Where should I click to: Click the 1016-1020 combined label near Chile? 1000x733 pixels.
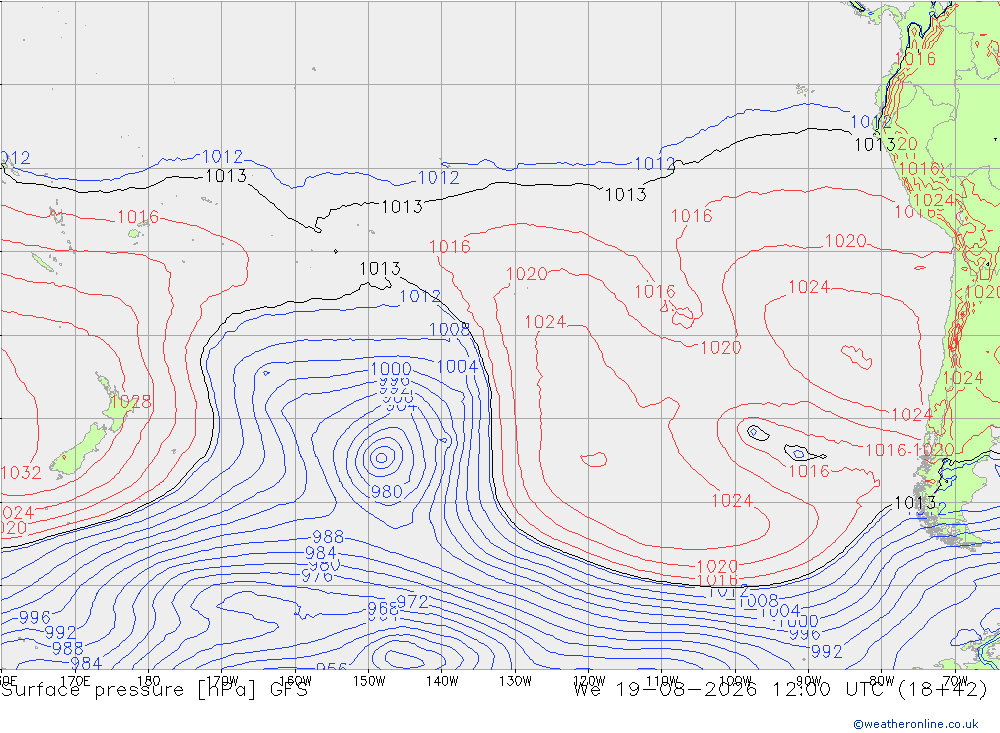(909, 450)
